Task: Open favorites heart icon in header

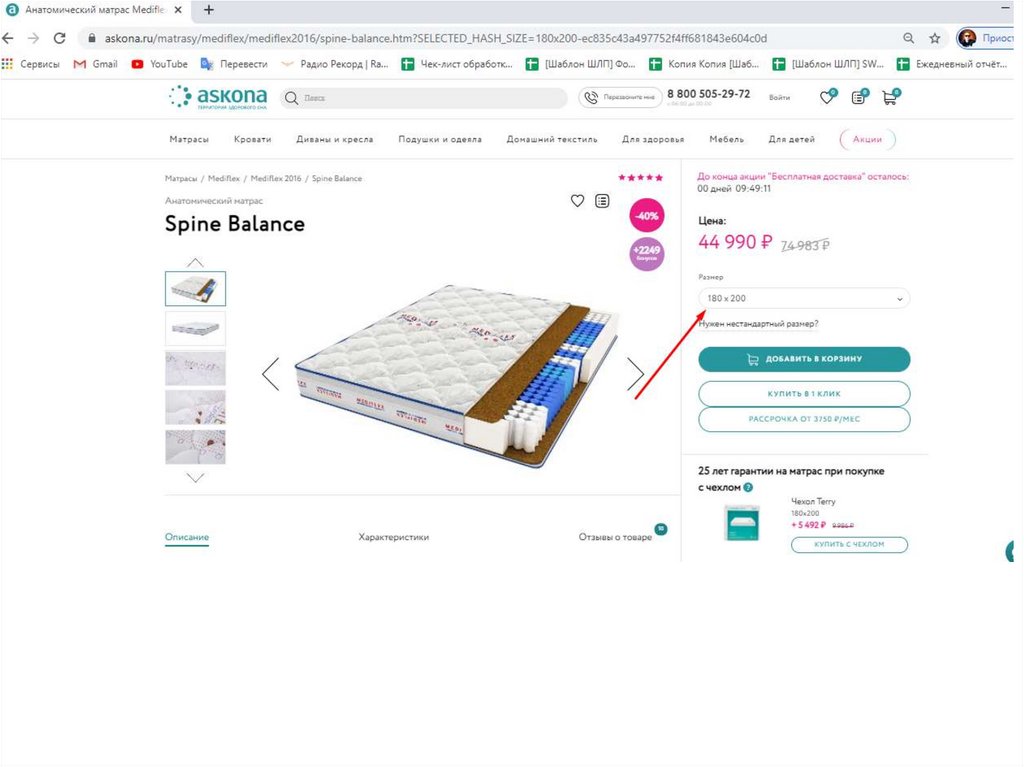Action: (x=827, y=97)
